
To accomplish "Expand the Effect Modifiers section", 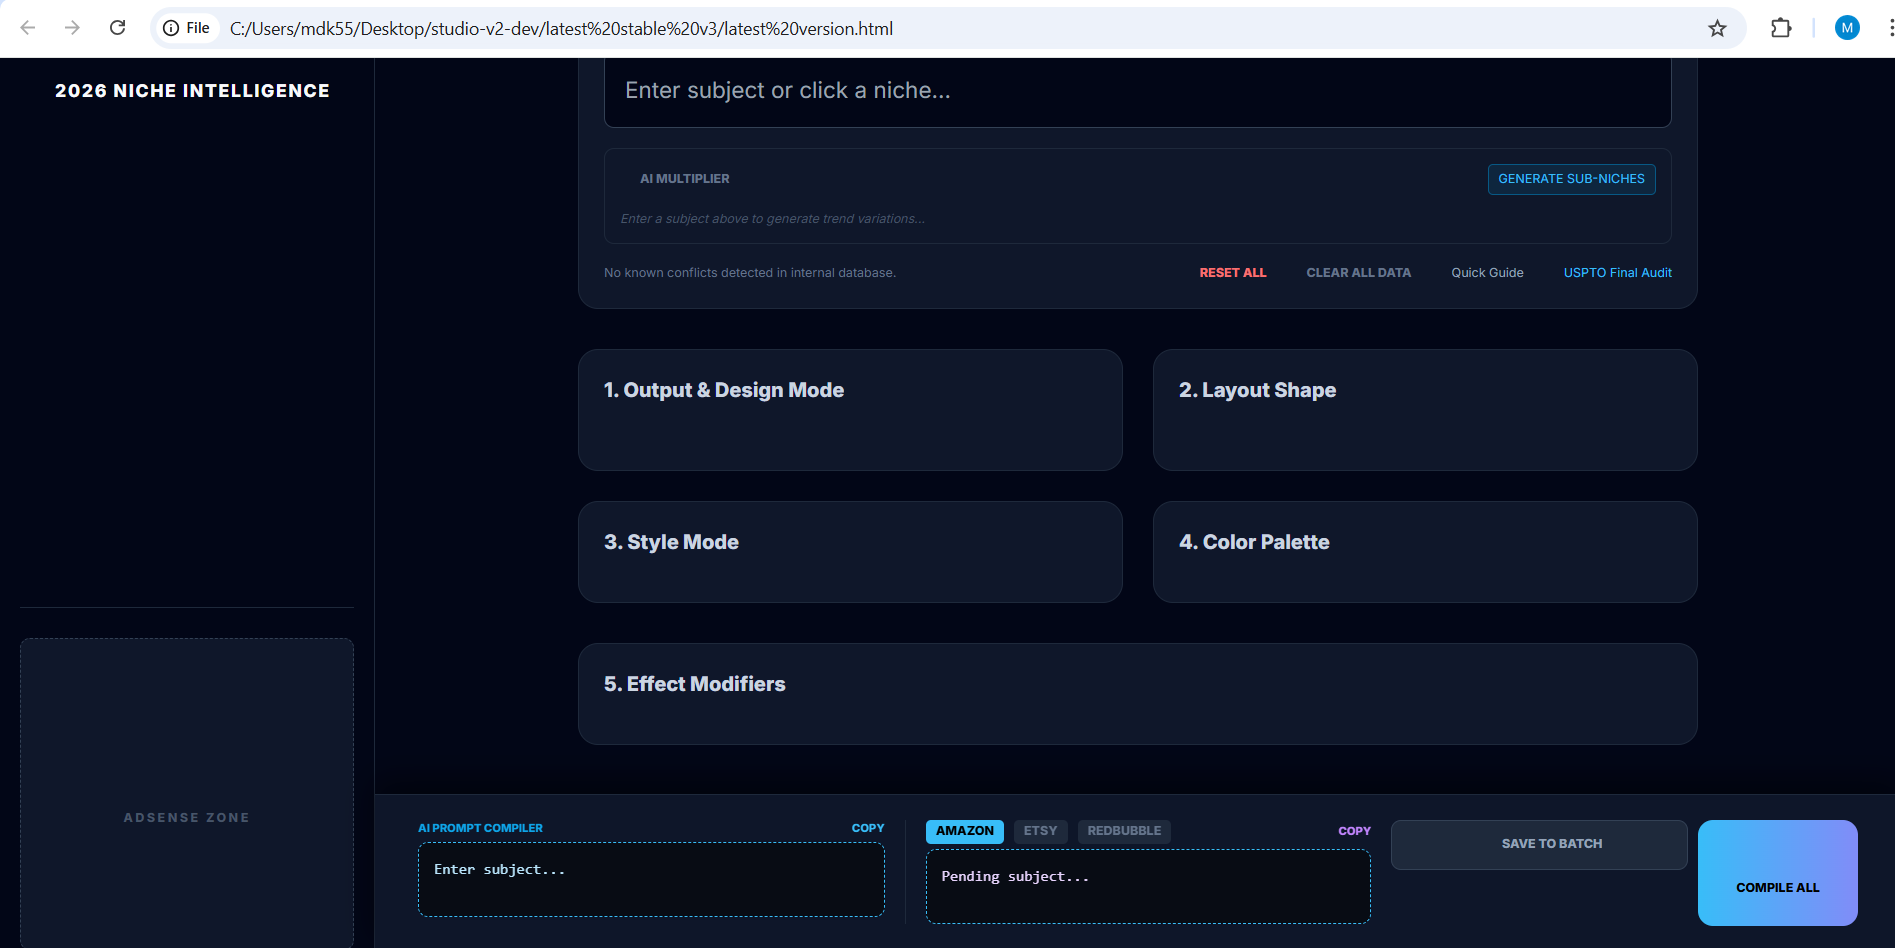I will pos(1136,693).
